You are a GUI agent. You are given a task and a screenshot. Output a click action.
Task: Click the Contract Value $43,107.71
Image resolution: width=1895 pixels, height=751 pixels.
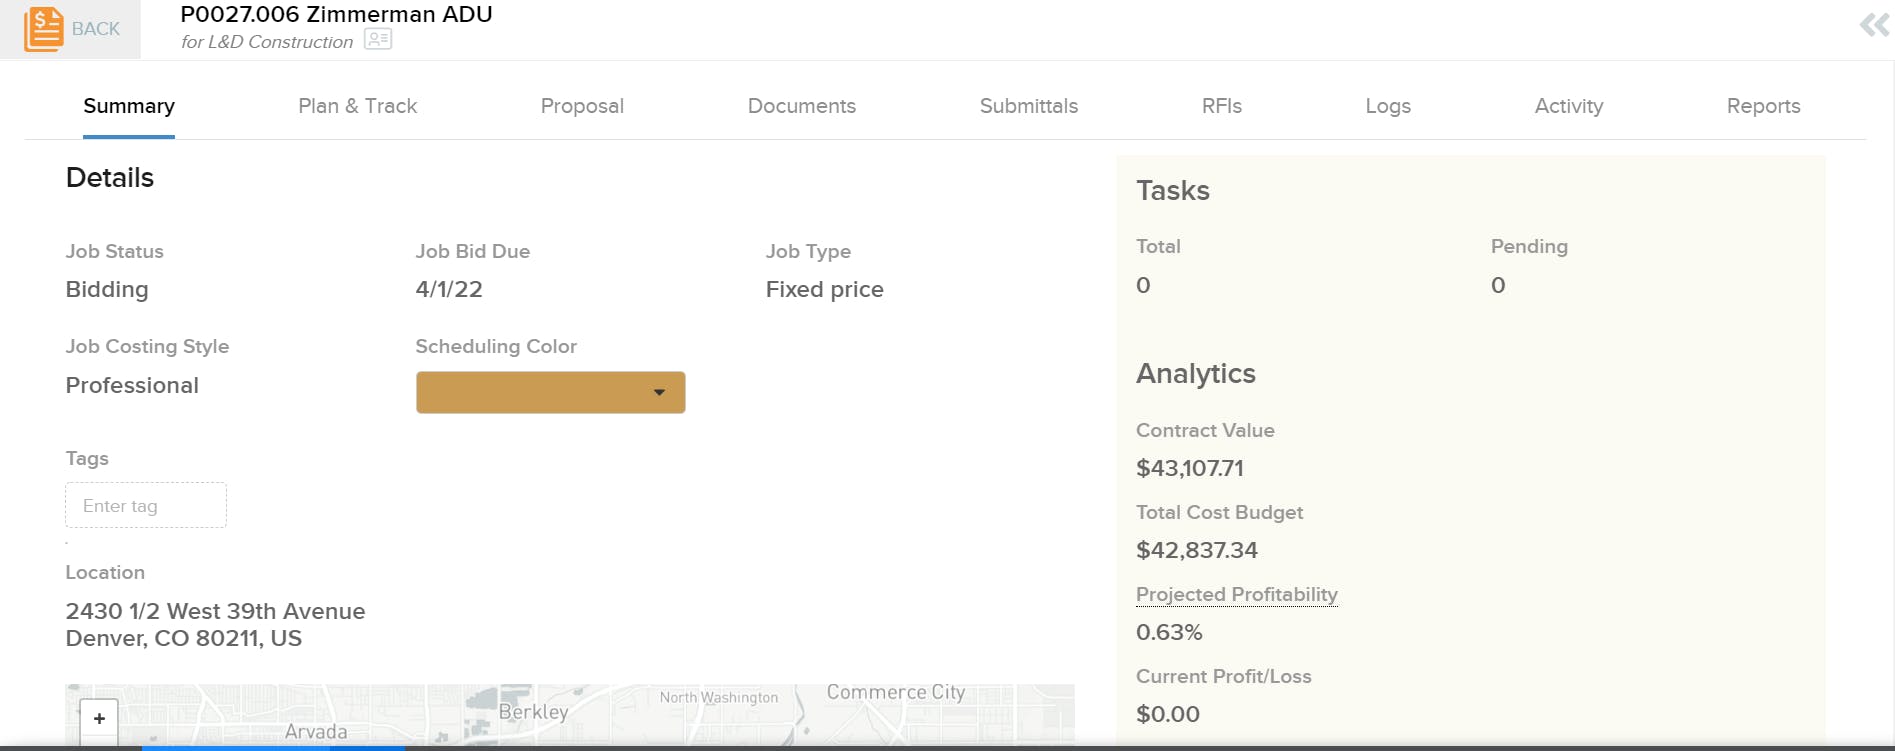1190,468
